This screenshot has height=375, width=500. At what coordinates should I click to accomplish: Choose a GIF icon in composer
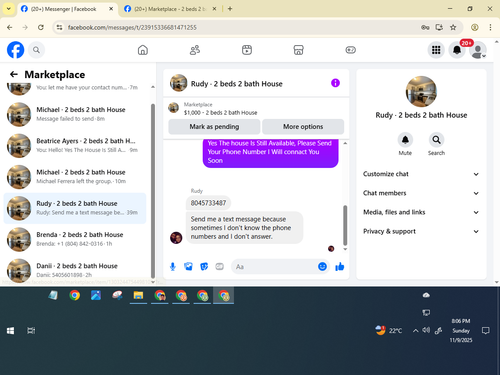(x=219, y=266)
